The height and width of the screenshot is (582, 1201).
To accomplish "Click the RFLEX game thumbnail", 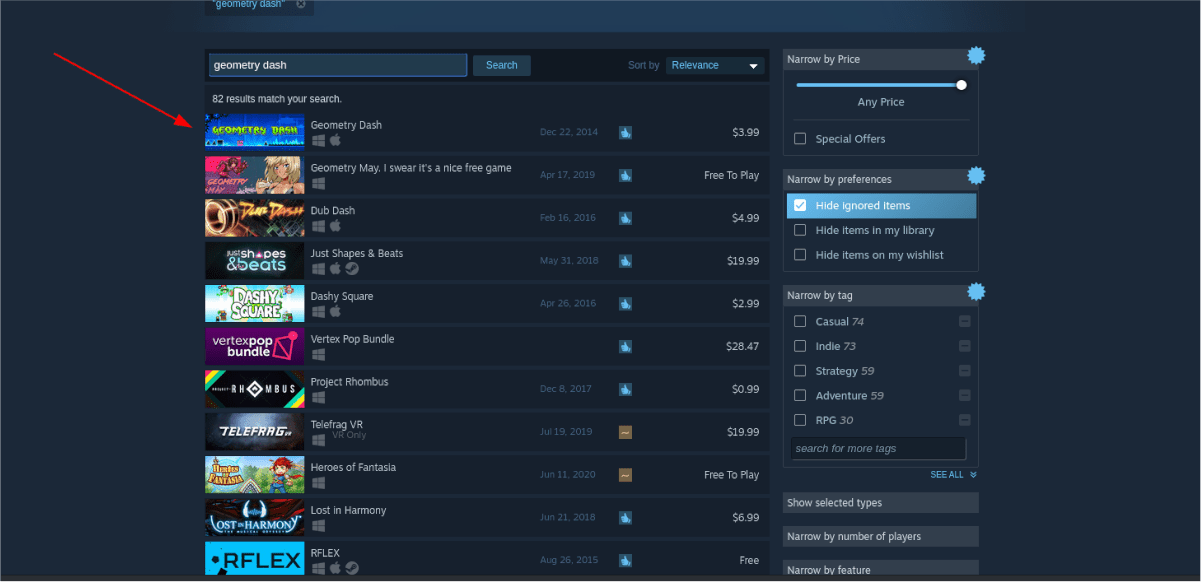I will tap(254, 559).
